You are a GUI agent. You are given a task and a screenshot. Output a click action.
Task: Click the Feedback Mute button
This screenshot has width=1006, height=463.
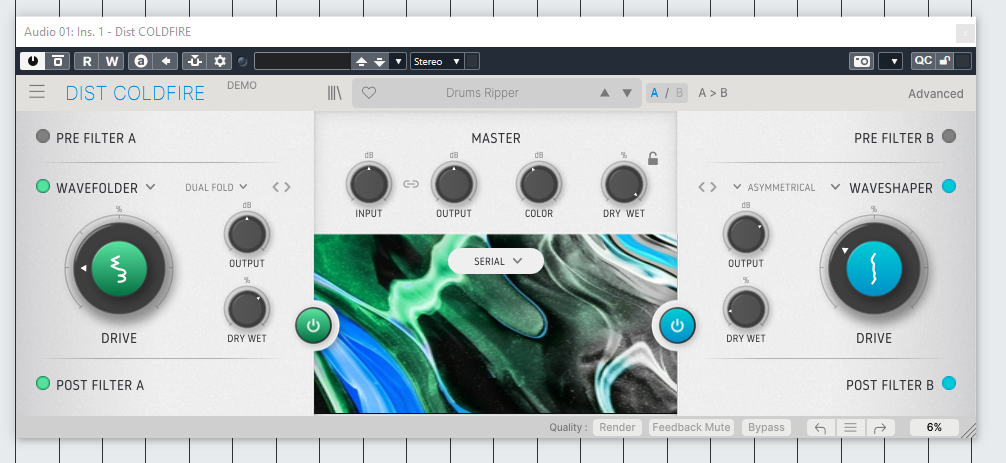pyautogui.click(x=691, y=427)
